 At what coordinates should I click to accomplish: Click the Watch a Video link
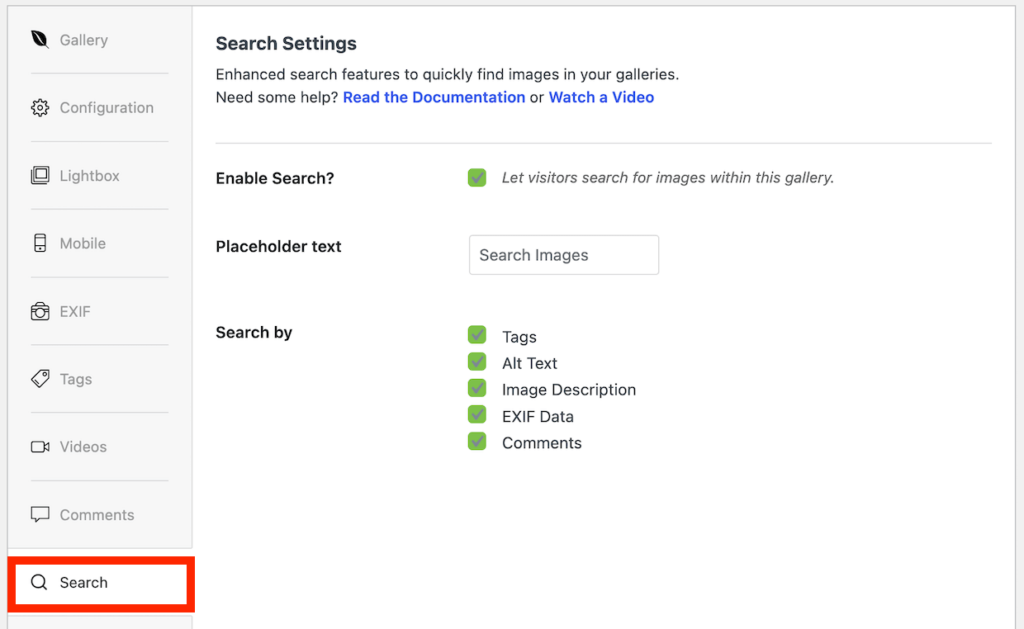[x=601, y=97]
